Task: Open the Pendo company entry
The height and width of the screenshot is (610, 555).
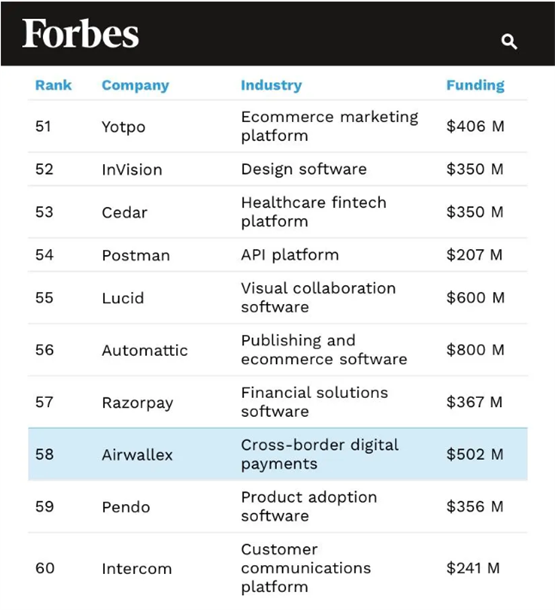Action: (x=126, y=507)
